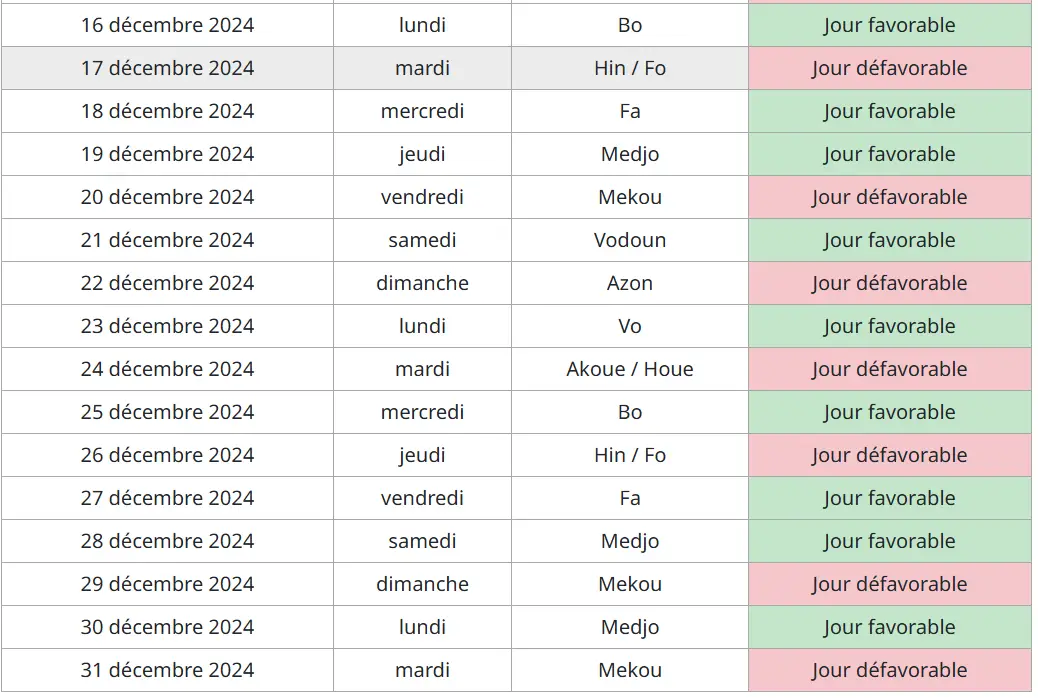Click 'mercredi' on 25 décembre row
This screenshot has width=1038, height=698.
coord(422,412)
